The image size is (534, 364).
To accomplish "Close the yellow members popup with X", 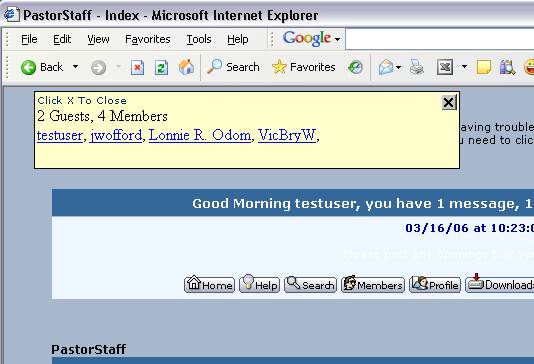I will click(x=449, y=102).
